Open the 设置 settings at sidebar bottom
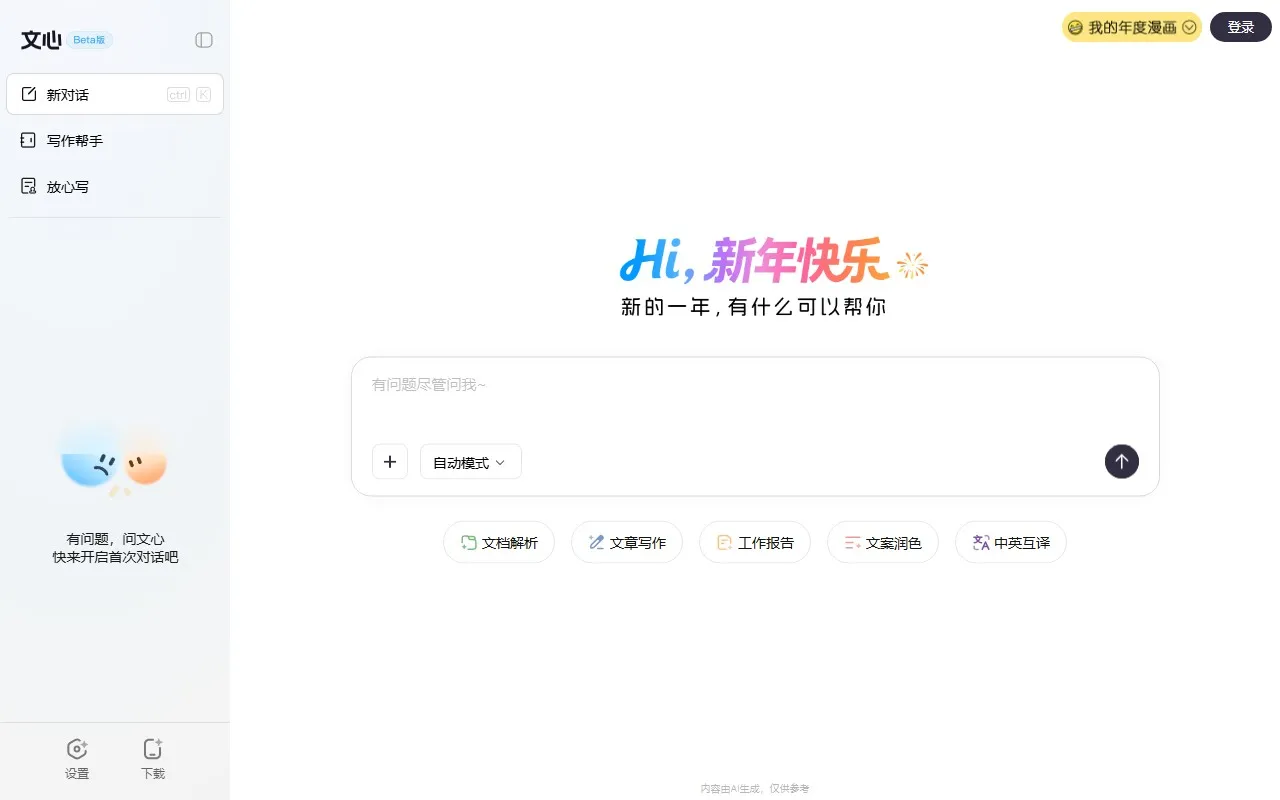This screenshot has width=1280, height=800. point(77,758)
